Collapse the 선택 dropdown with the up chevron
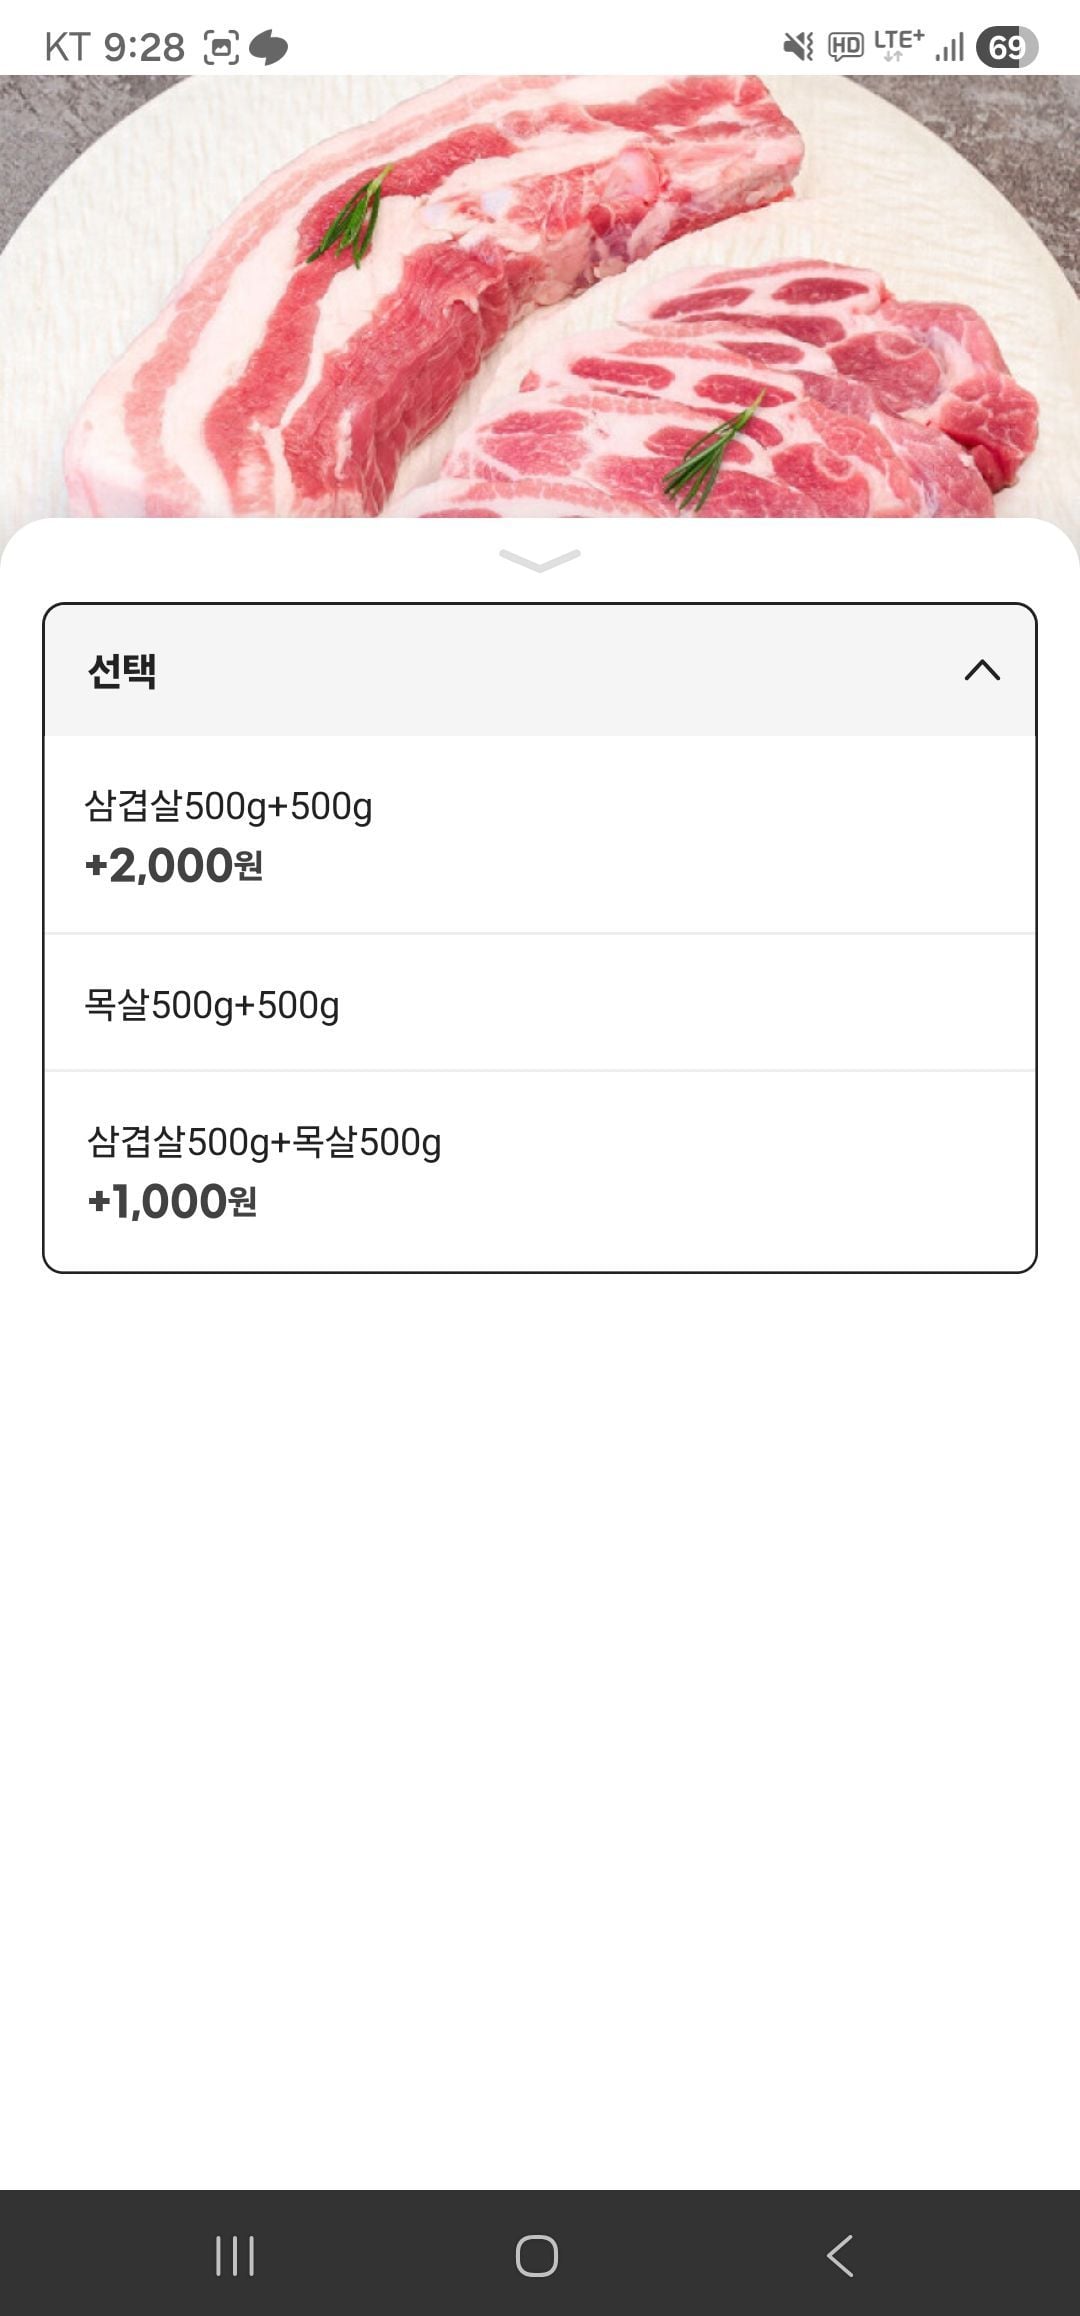 coord(982,670)
